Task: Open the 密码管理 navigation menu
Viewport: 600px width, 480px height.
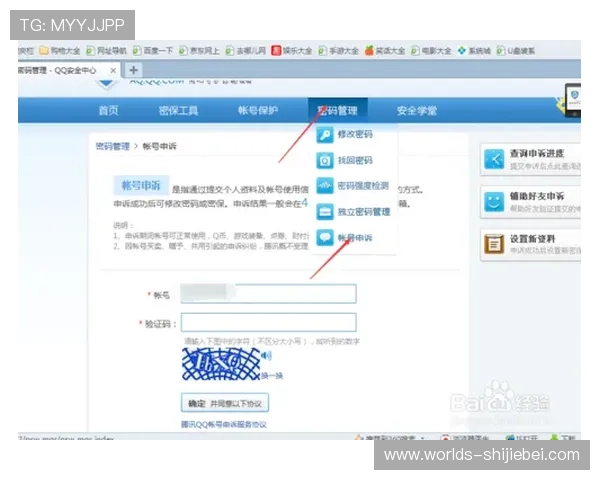Action: point(338,111)
